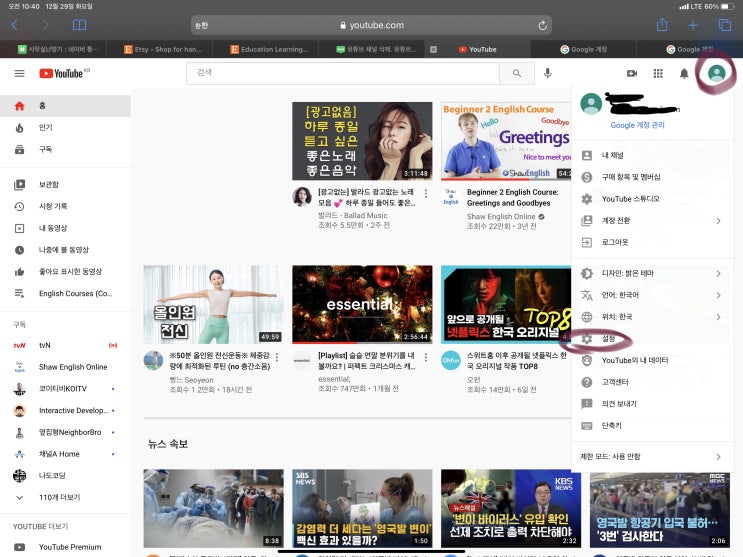Open 채널A Home subscription channel
Image resolution: width=743 pixels, height=557 pixels.
(65, 454)
